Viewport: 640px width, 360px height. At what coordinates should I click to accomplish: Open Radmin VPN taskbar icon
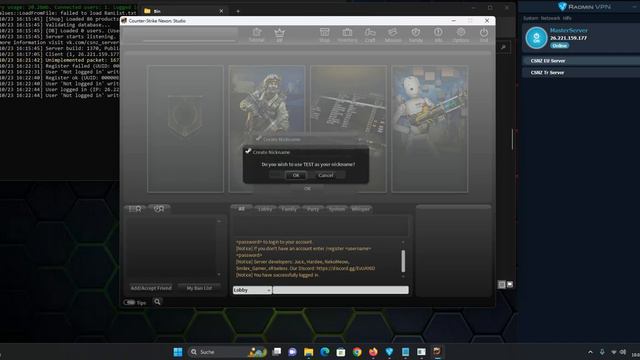[x=389, y=352]
